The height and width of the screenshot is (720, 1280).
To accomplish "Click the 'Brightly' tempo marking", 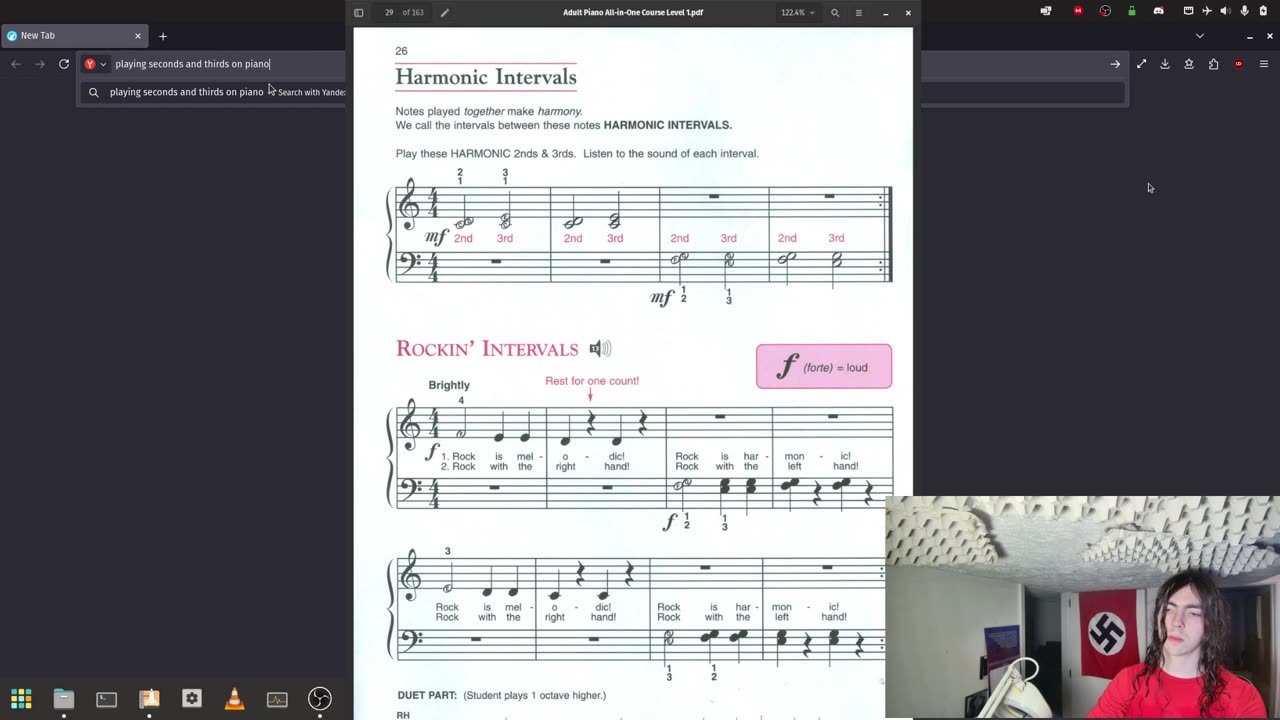I will [449, 385].
